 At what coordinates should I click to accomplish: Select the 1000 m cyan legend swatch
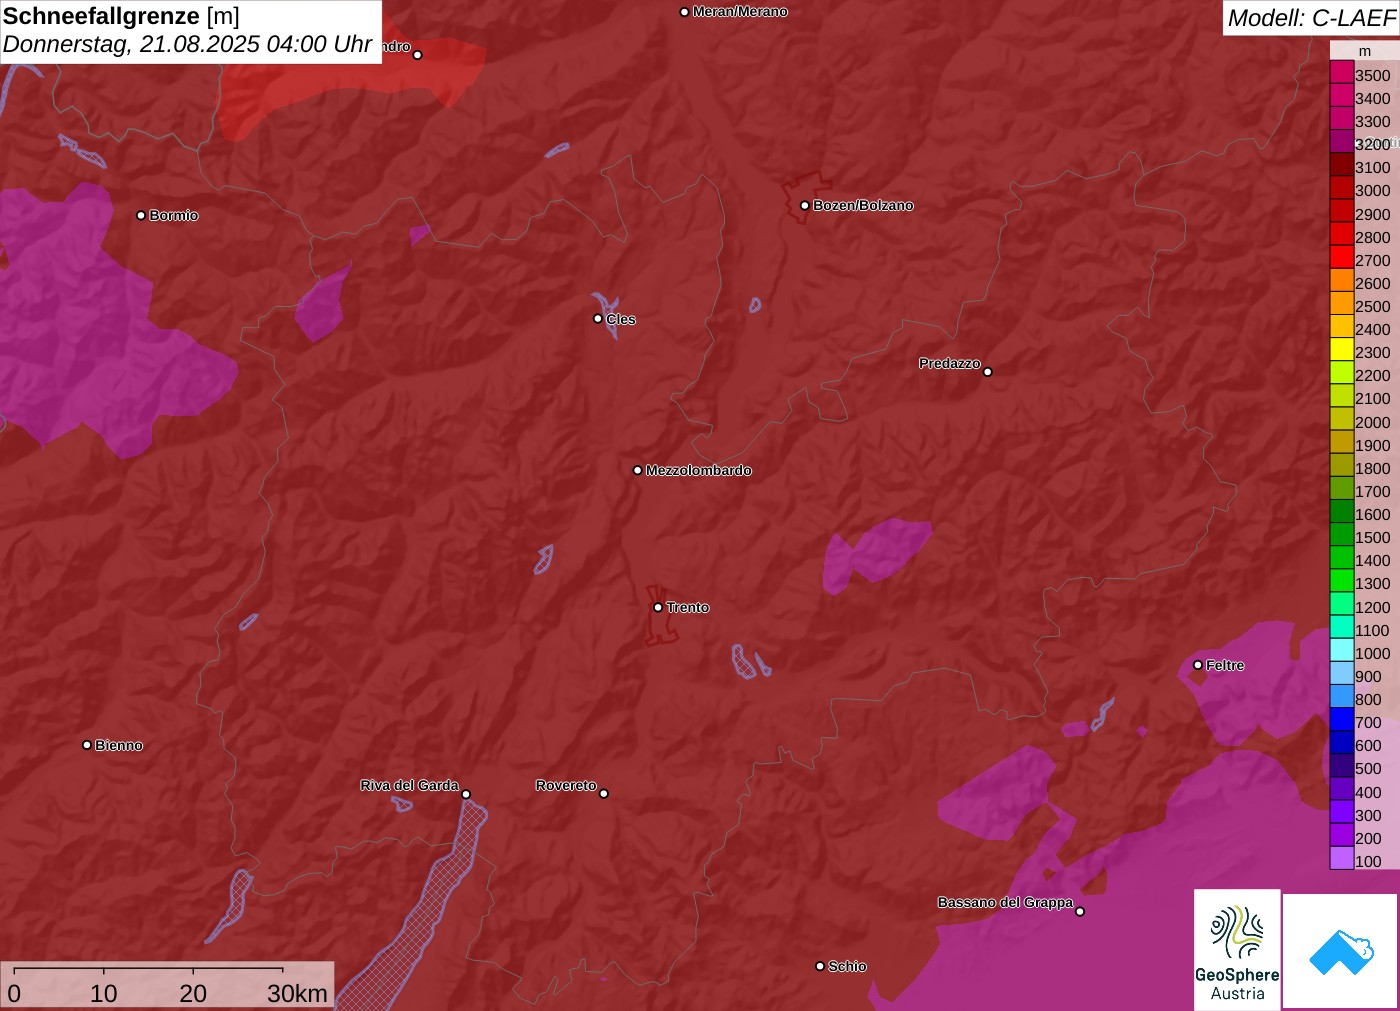point(1342,650)
